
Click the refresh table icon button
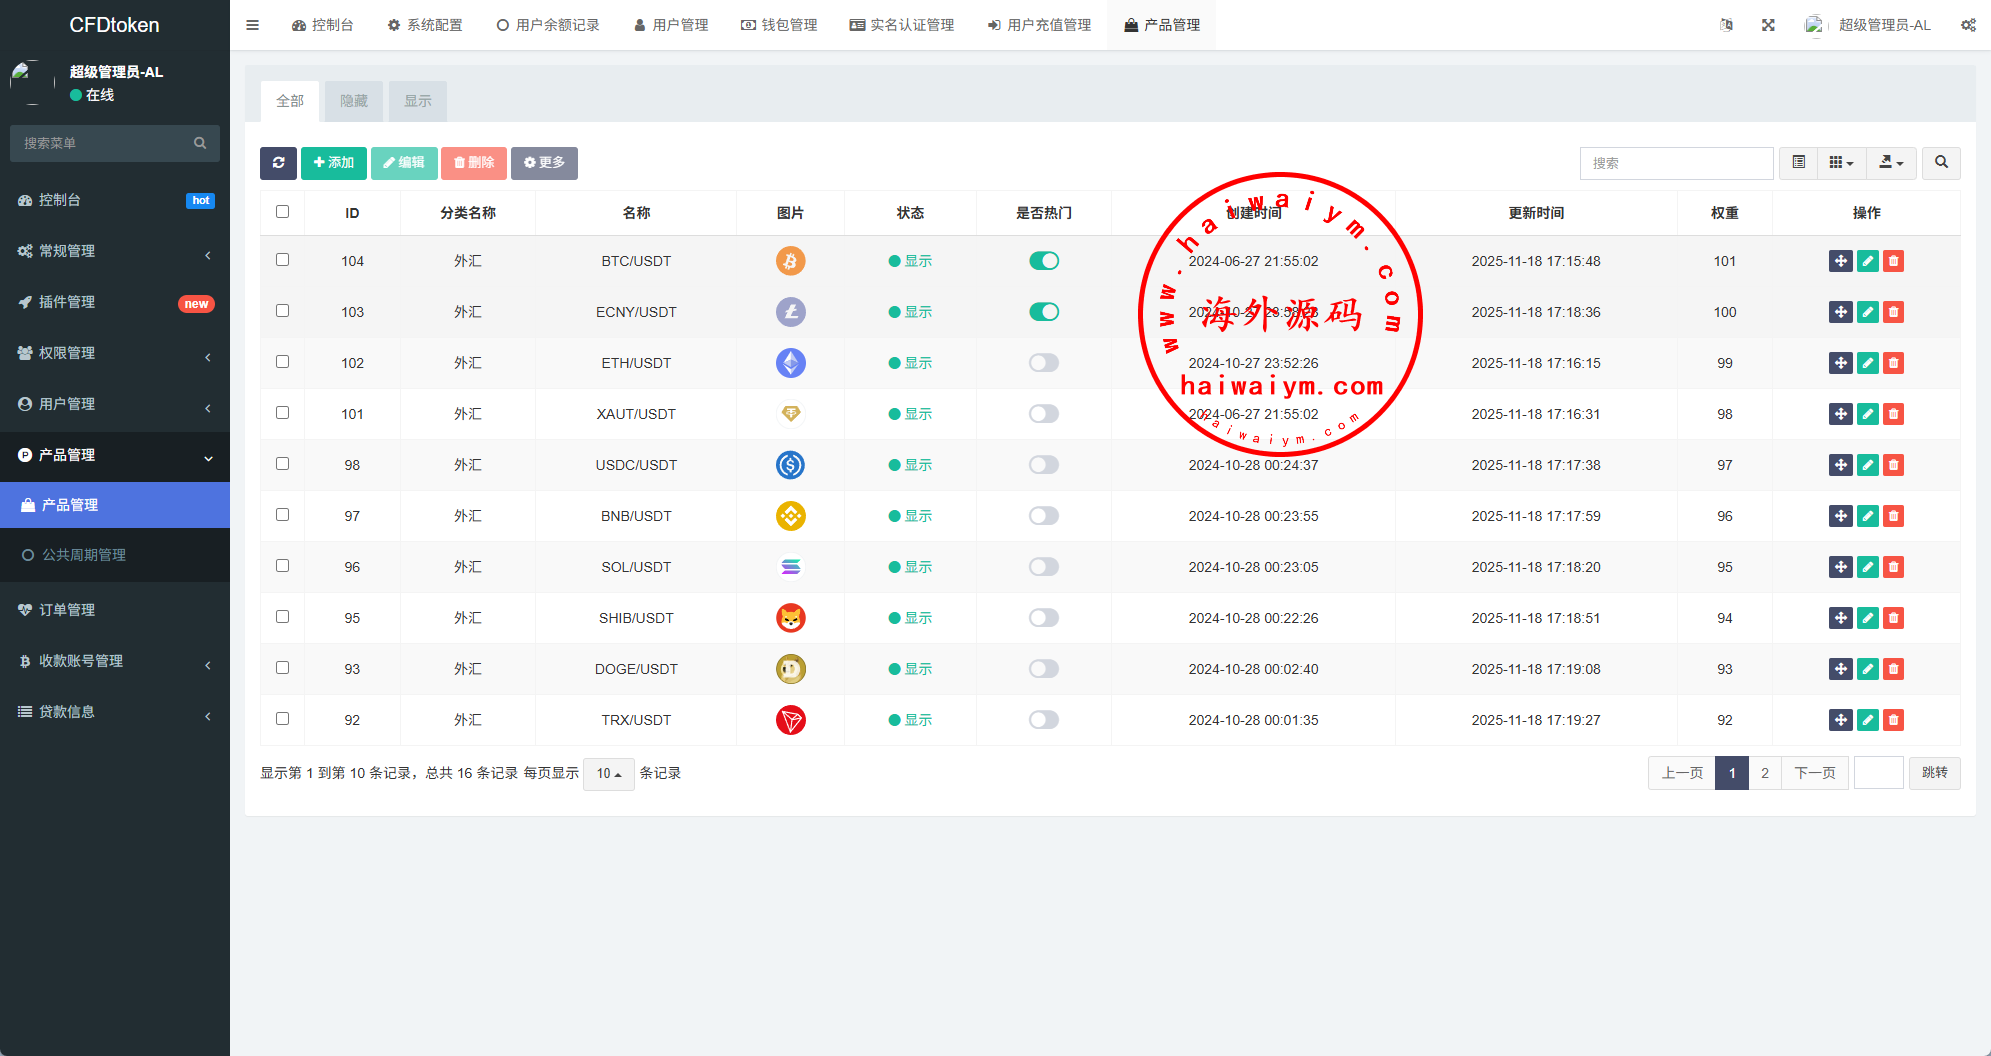click(278, 163)
